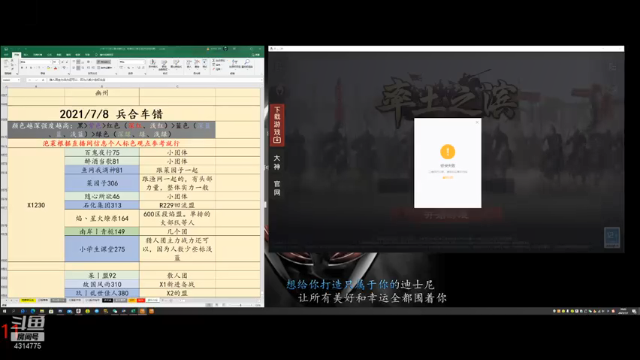Click the taskbar search magnifier icon

pos(13,311)
